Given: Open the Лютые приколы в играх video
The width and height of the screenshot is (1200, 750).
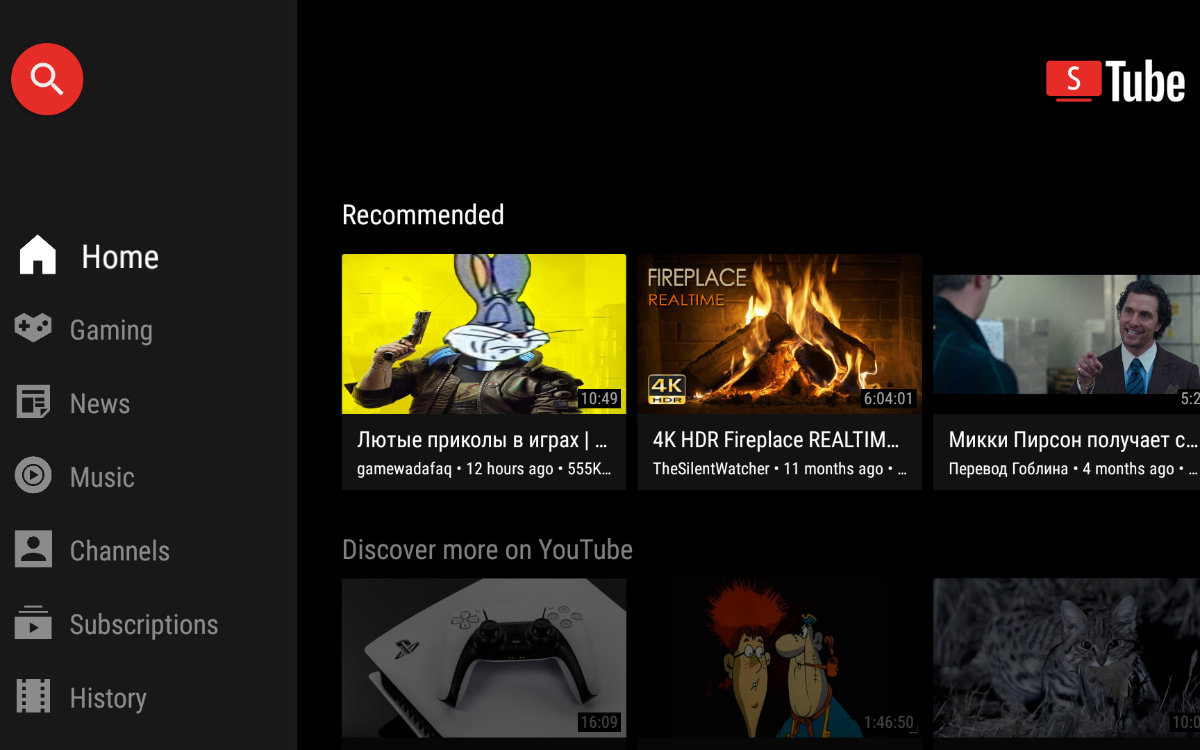Looking at the screenshot, I should tap(484, 334).
